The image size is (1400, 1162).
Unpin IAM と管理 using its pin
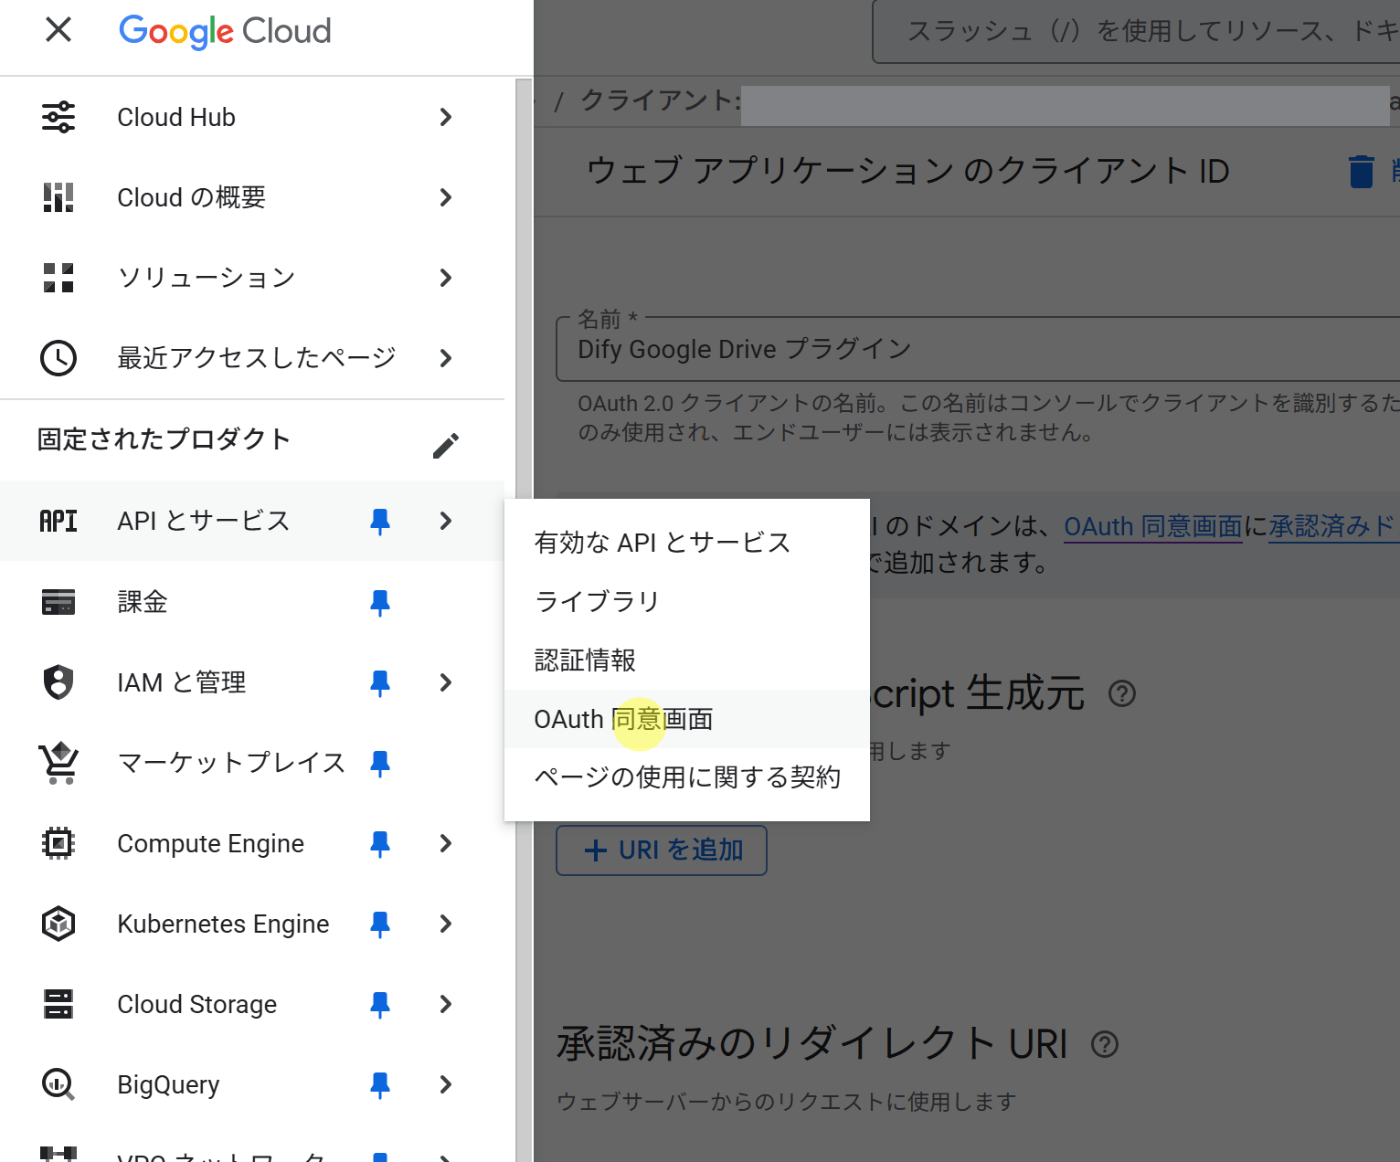click(380, 683)
